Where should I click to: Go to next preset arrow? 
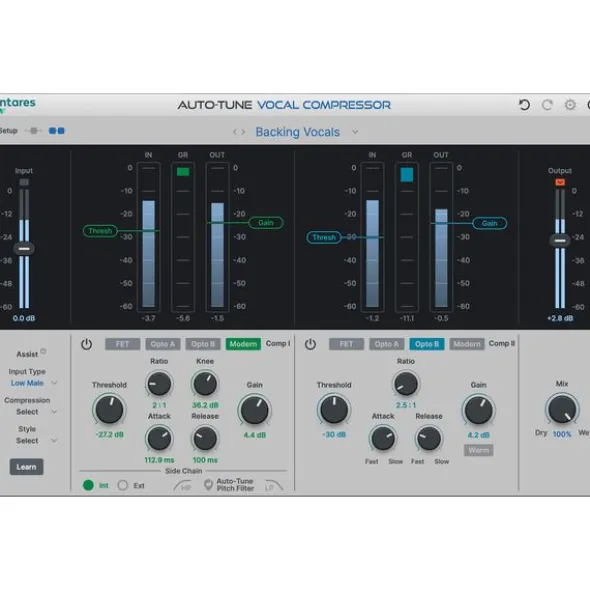[243, 132]
